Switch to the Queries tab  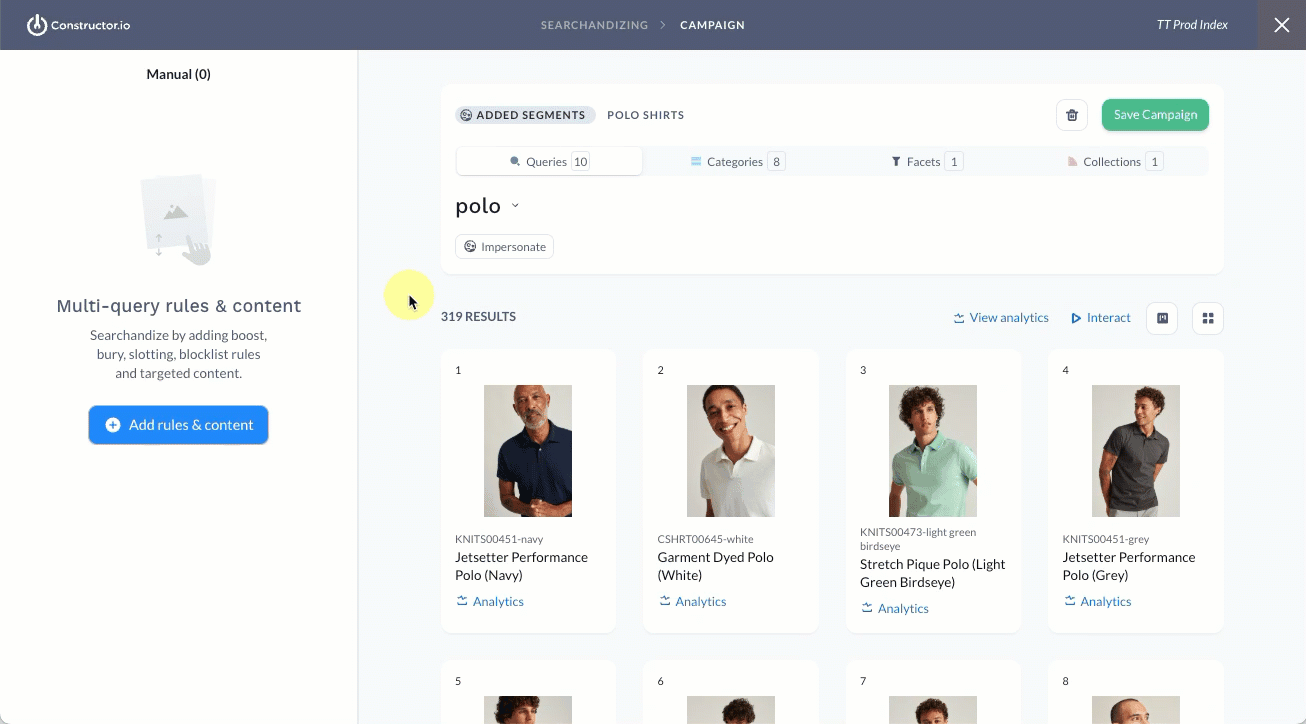click(x=549, y=161)
